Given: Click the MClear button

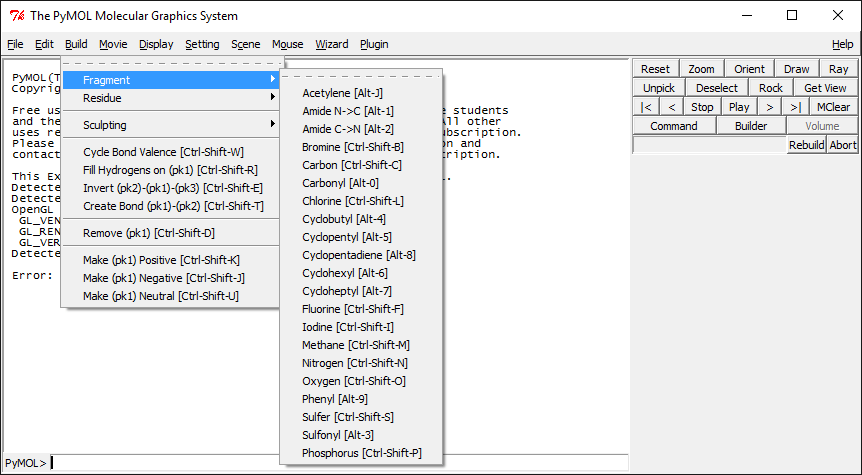Looking at the screenshot, I should (833, 107).
